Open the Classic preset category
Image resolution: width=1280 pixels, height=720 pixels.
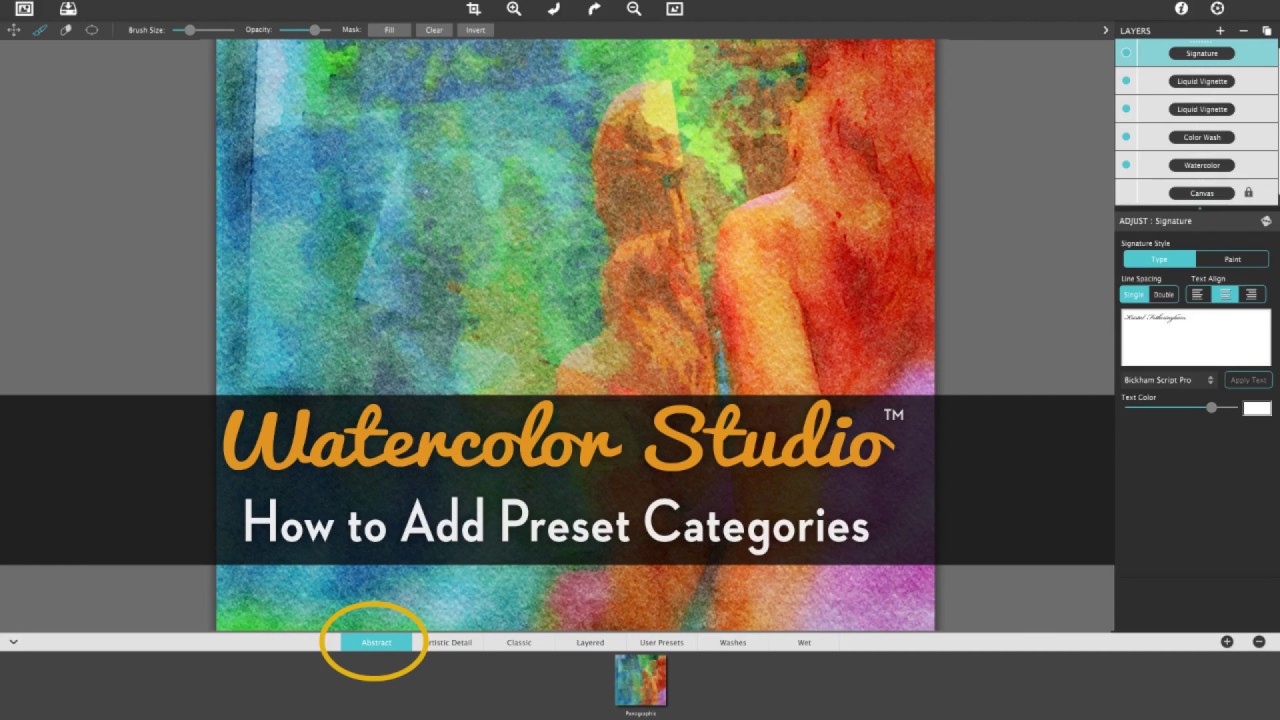pos(519,643)
